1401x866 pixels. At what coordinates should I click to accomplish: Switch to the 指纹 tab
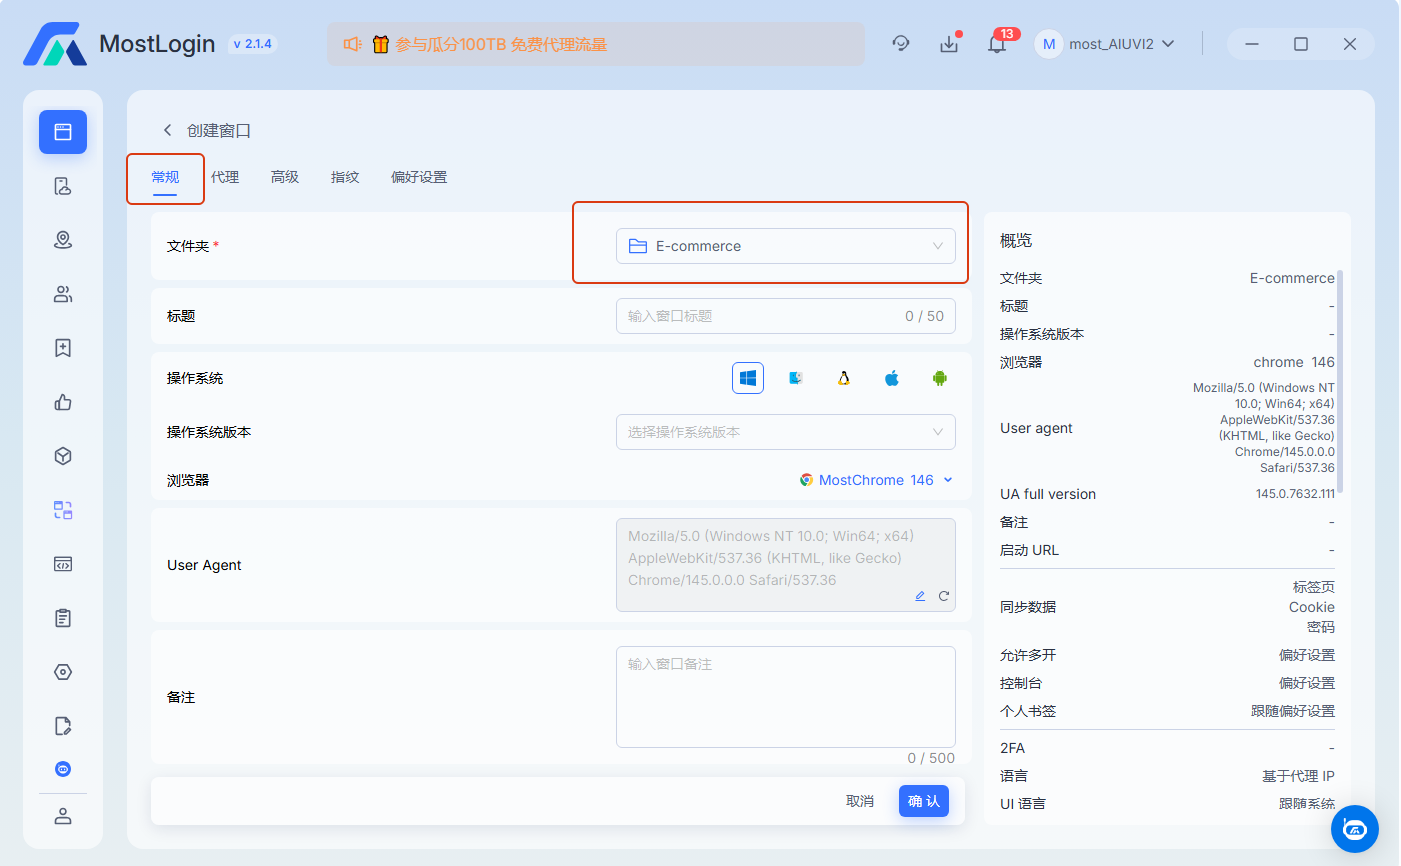tap(345, 177)
